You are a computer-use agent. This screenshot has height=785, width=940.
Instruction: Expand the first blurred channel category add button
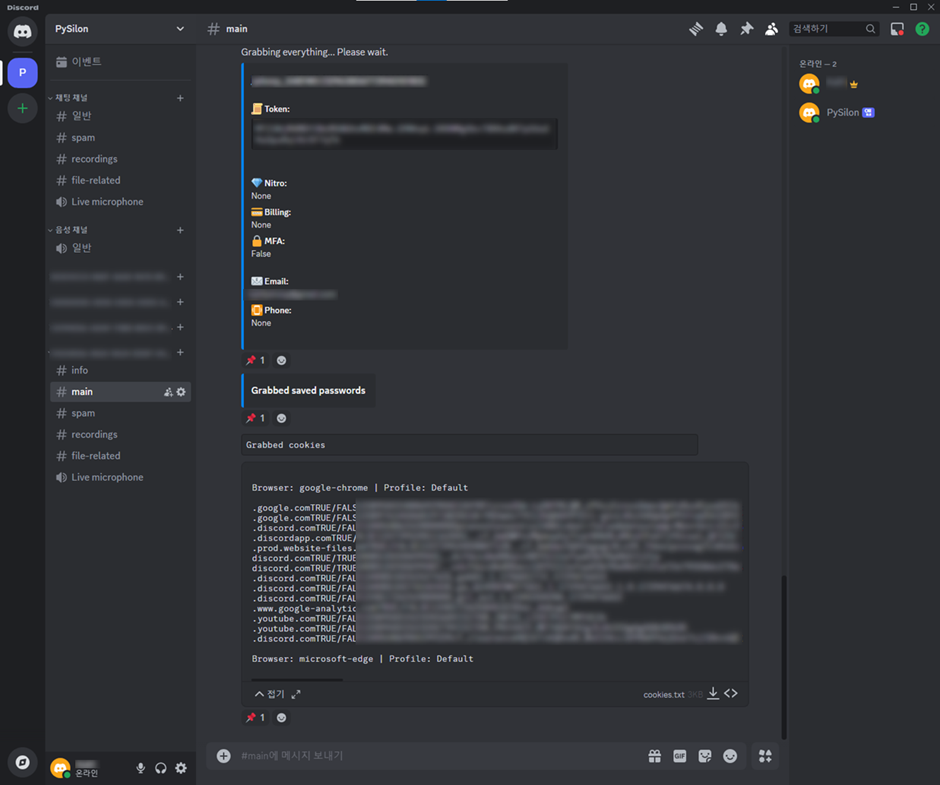pyautogui.click(x=180, y=277)
